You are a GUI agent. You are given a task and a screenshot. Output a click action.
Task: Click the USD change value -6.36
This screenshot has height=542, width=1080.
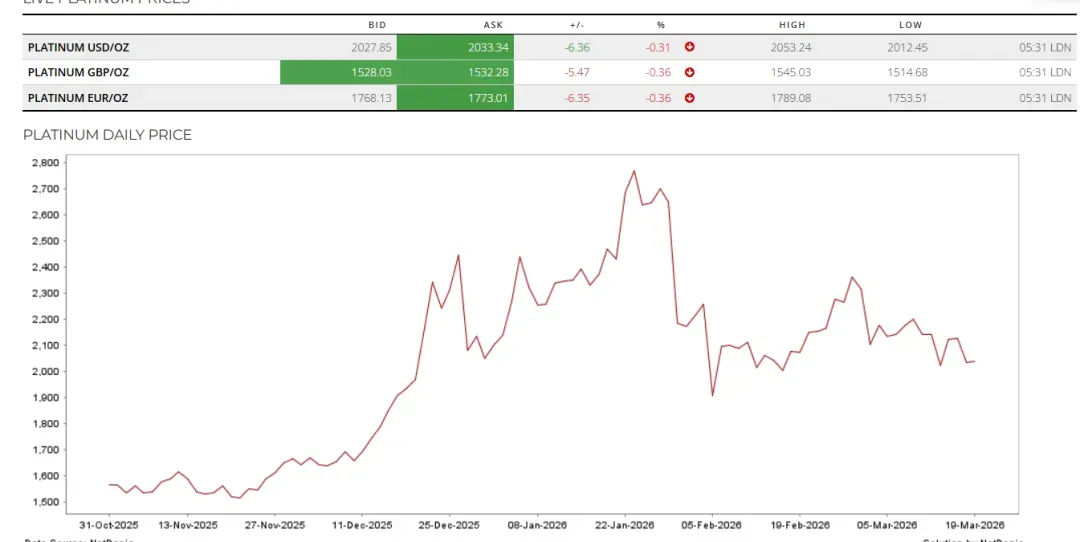point(577,48)
